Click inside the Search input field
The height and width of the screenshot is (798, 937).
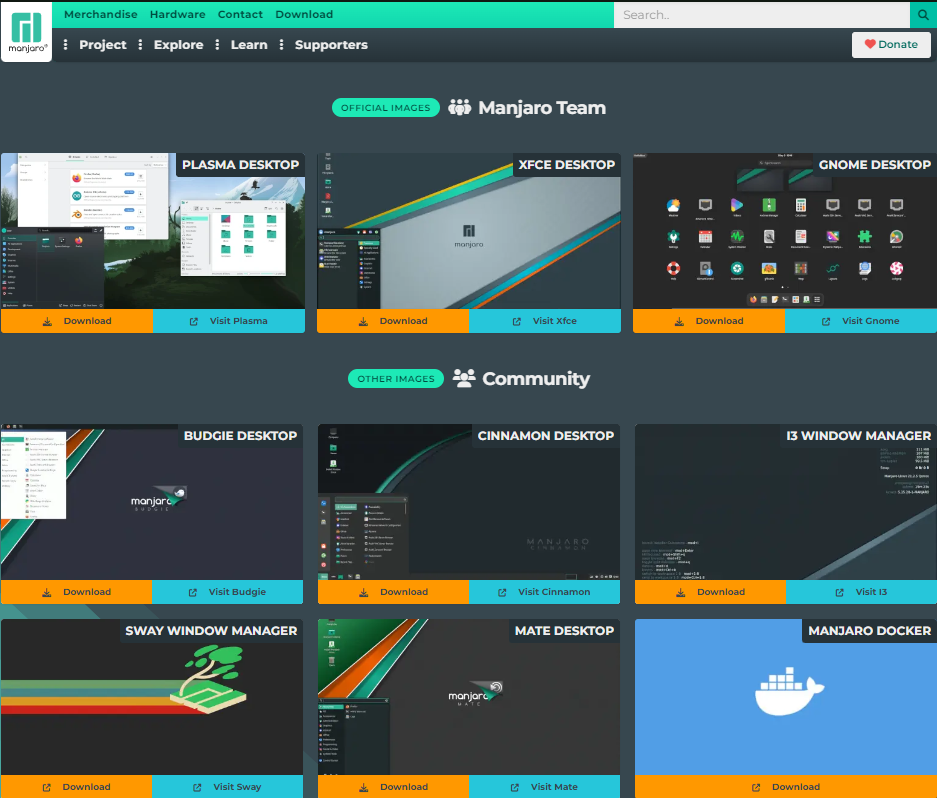(760, 14)
